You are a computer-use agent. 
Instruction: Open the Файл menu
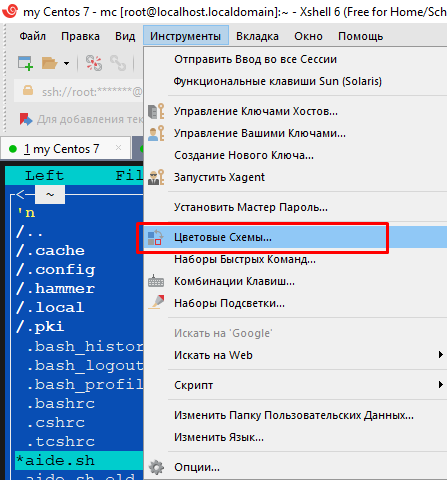32,36
